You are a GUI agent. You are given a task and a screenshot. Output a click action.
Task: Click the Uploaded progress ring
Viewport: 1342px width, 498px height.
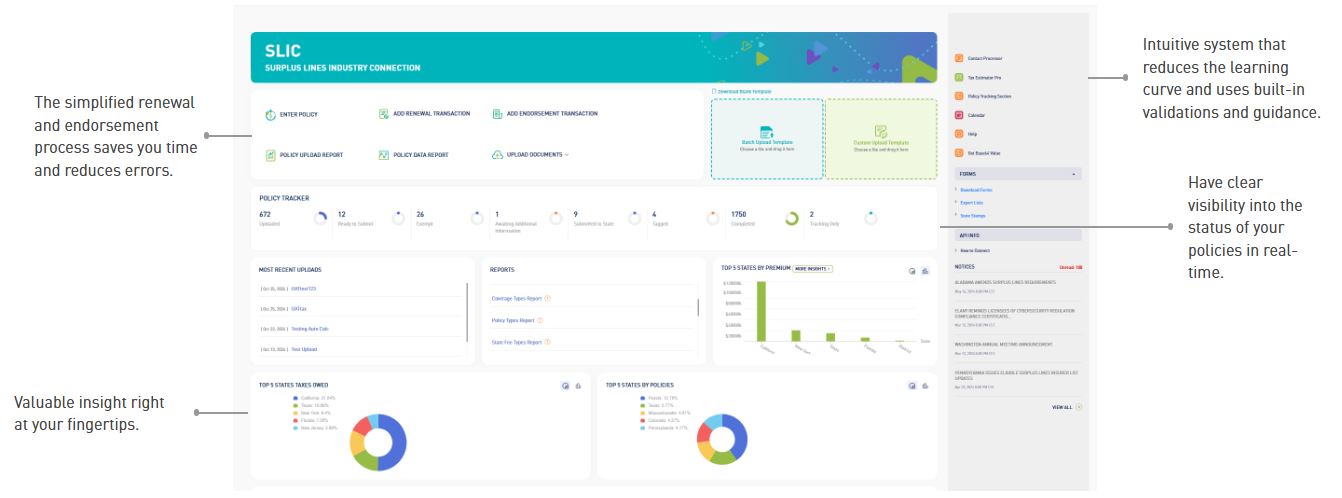click(x=320, y=218)
